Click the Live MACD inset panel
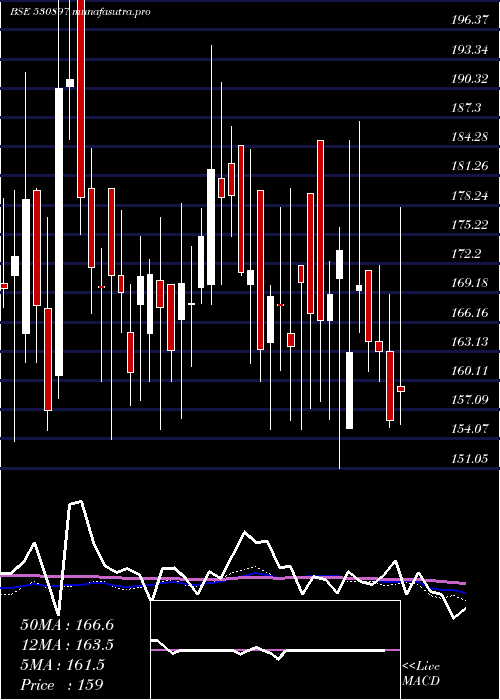This screenshot has width=500, height=700. pos(275,650)
